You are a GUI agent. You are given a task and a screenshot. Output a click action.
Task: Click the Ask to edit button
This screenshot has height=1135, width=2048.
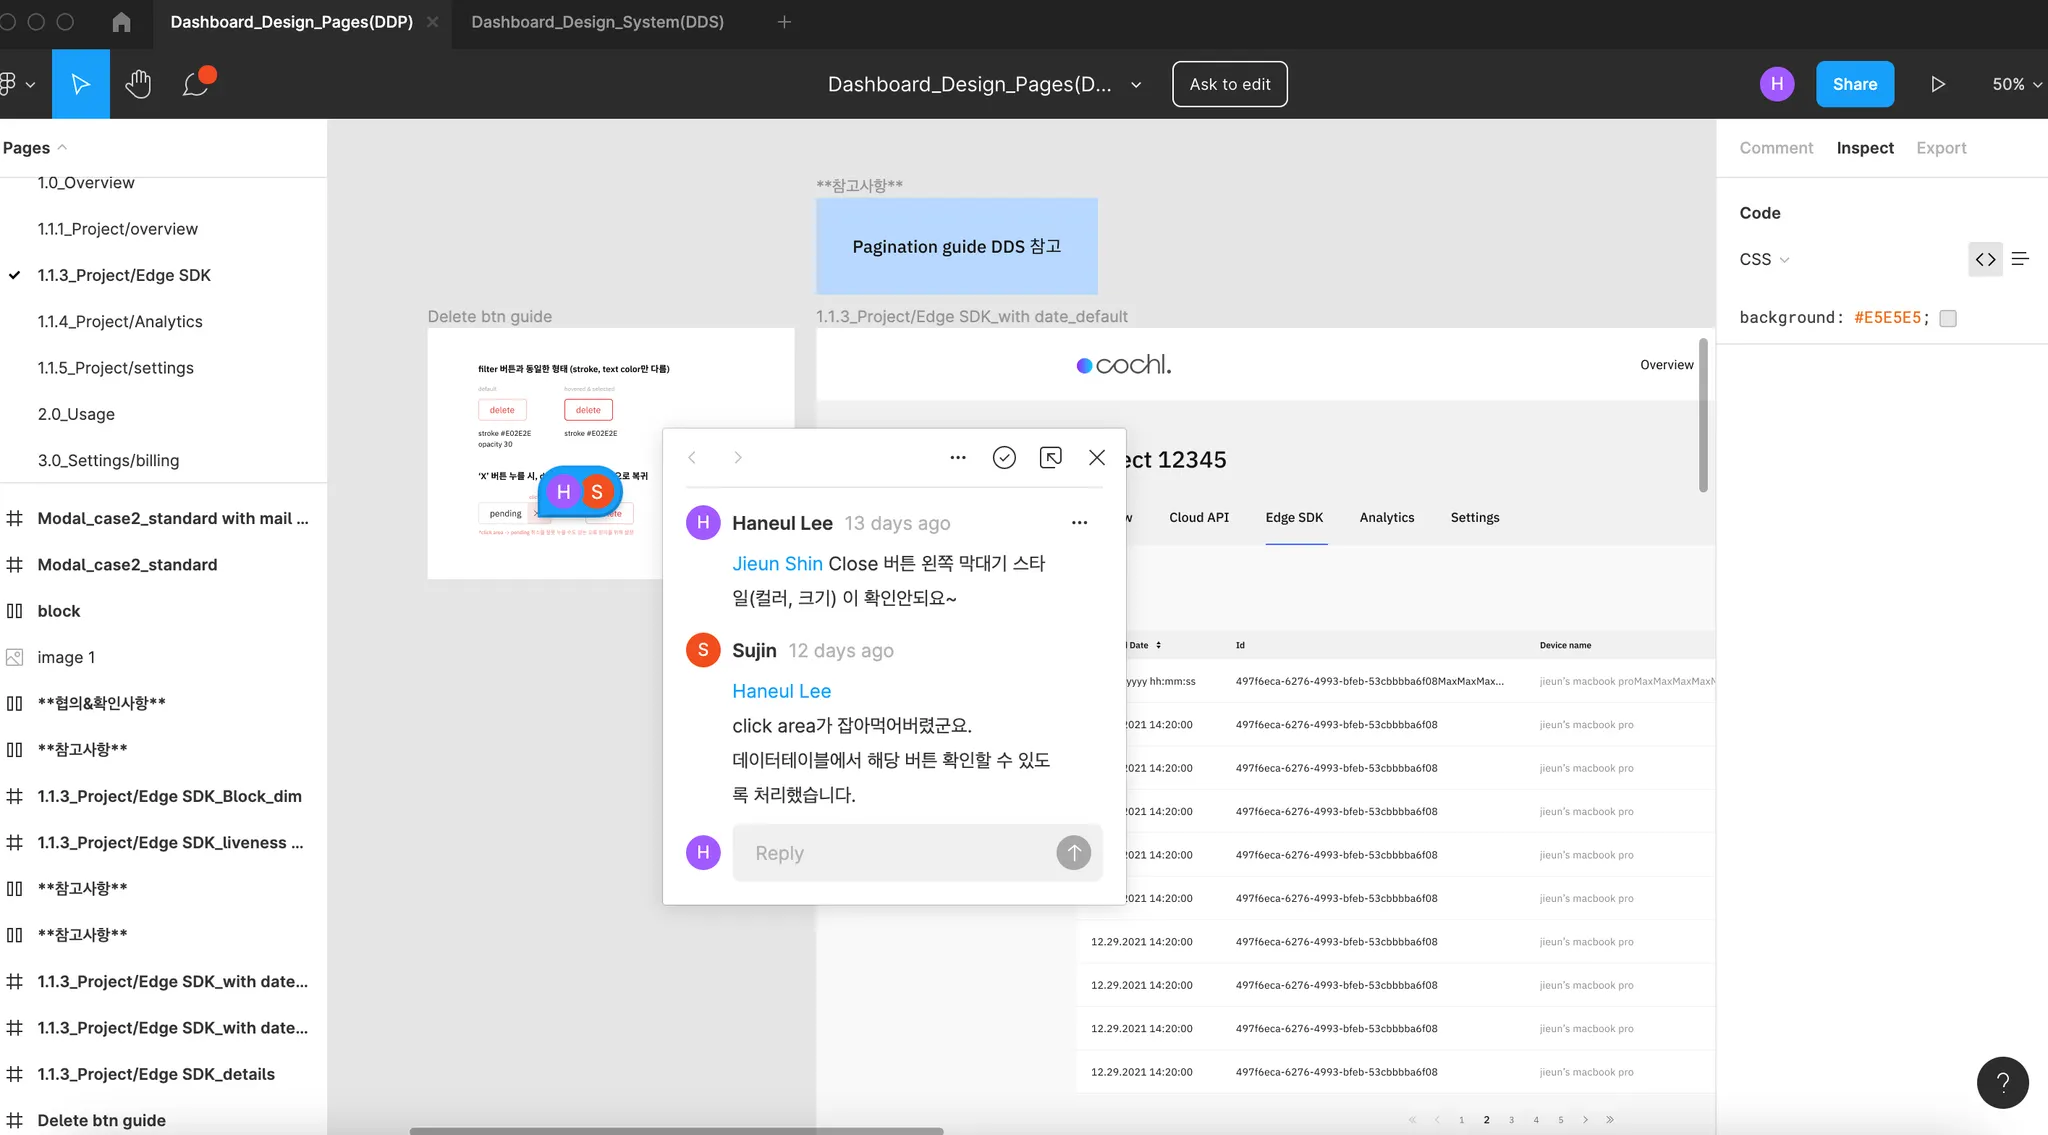click(x=1229, y=84)
